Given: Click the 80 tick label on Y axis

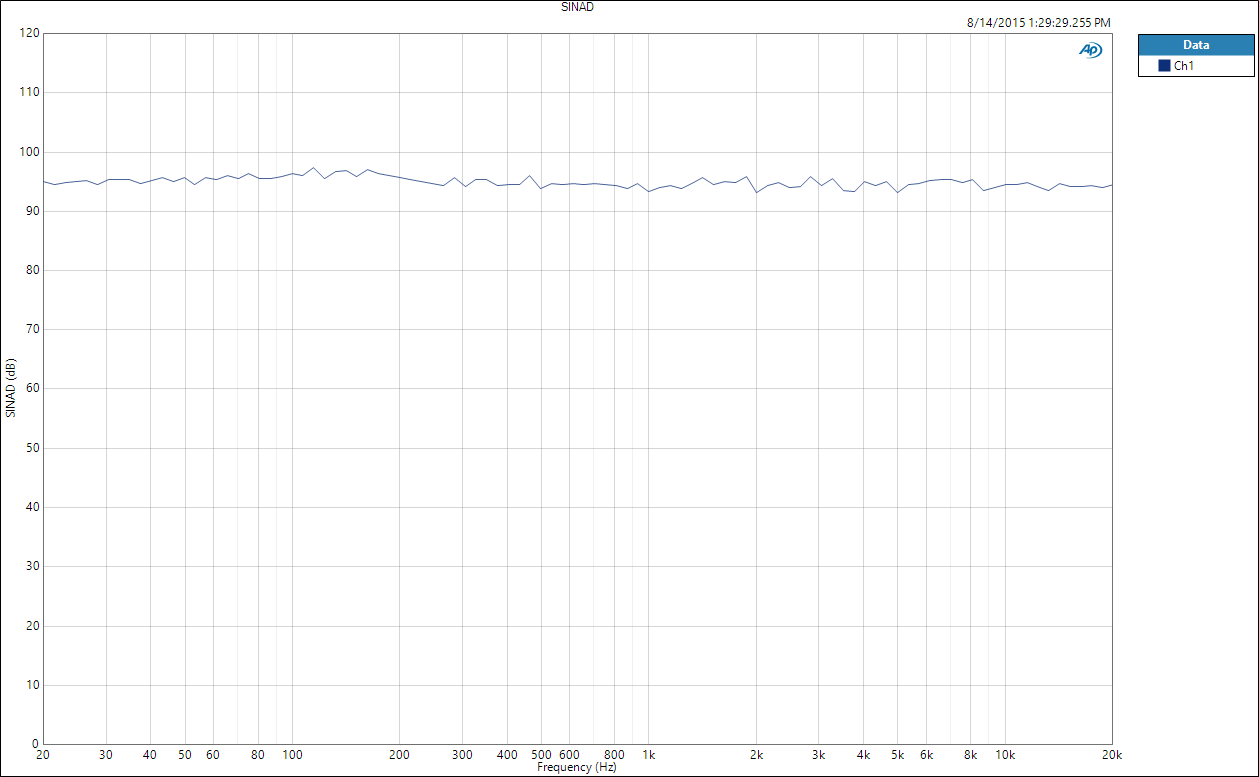Looking at the screenshot, I should click(33, 270).
